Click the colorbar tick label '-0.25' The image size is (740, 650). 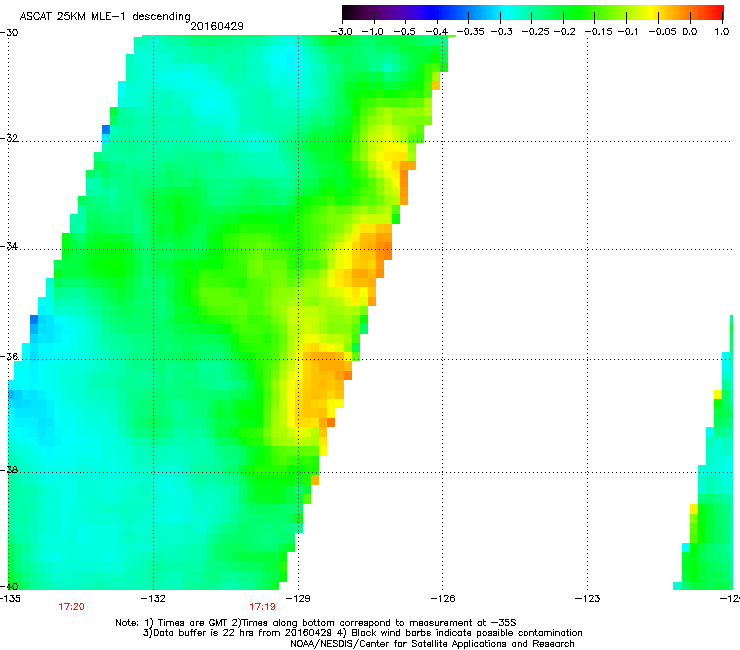535,32
